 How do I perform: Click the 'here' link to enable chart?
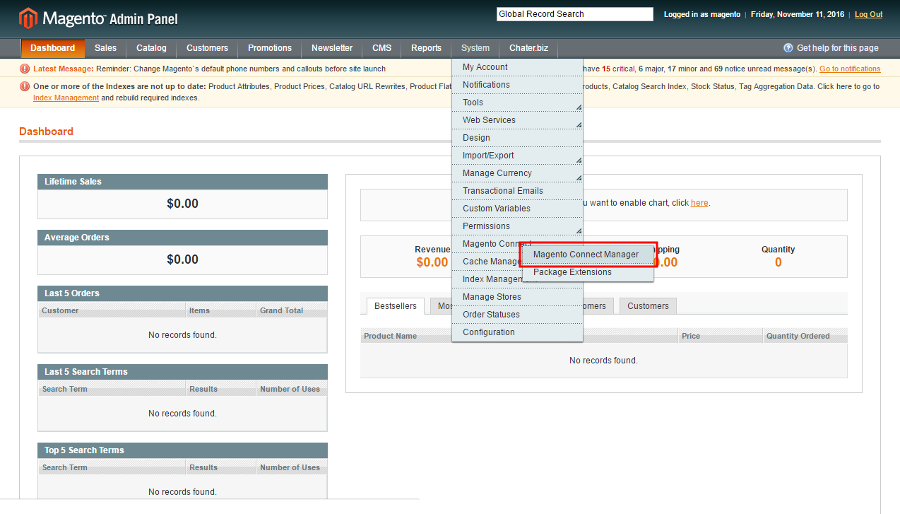[x=699, y=203]
